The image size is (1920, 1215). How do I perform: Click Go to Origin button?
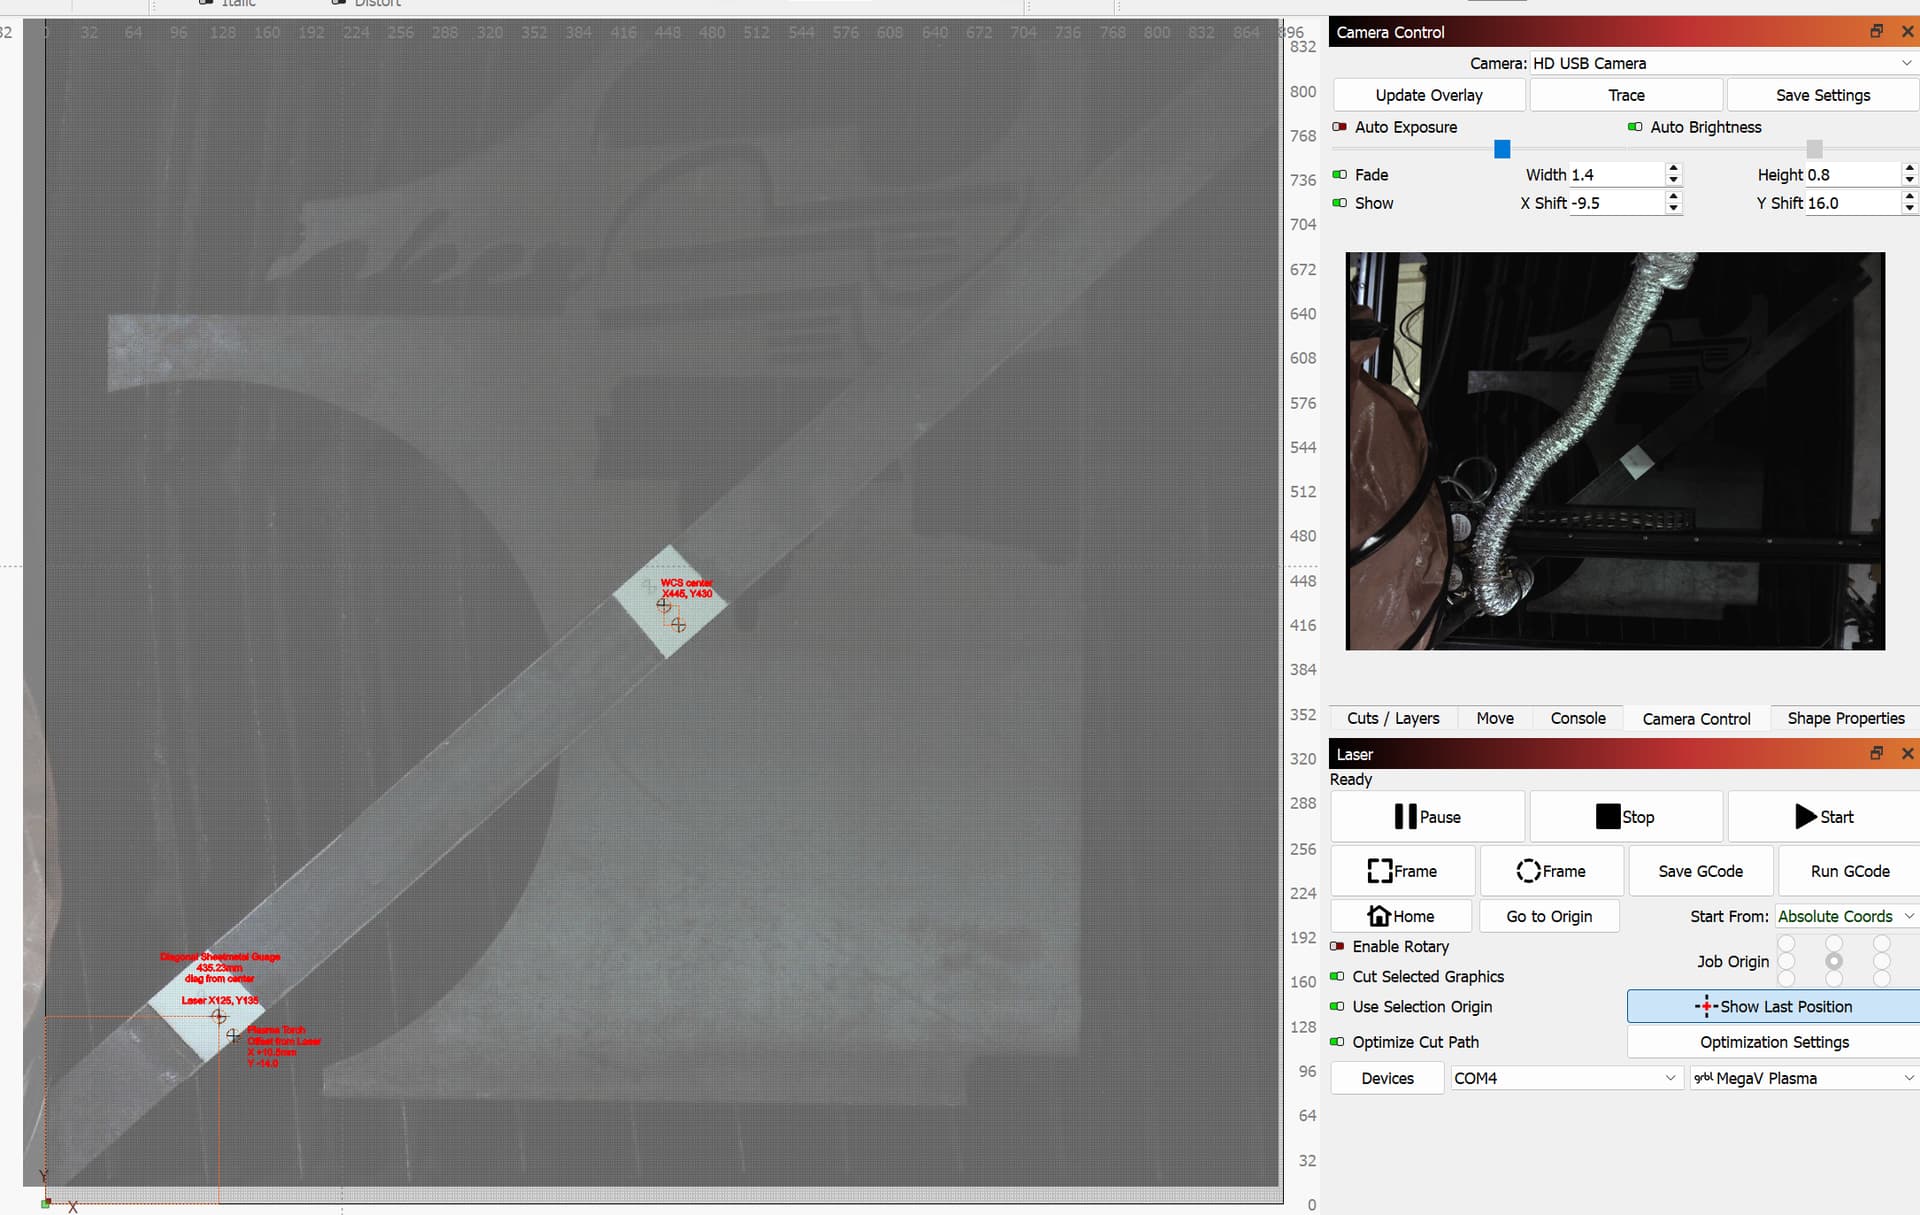[1549, 916]
